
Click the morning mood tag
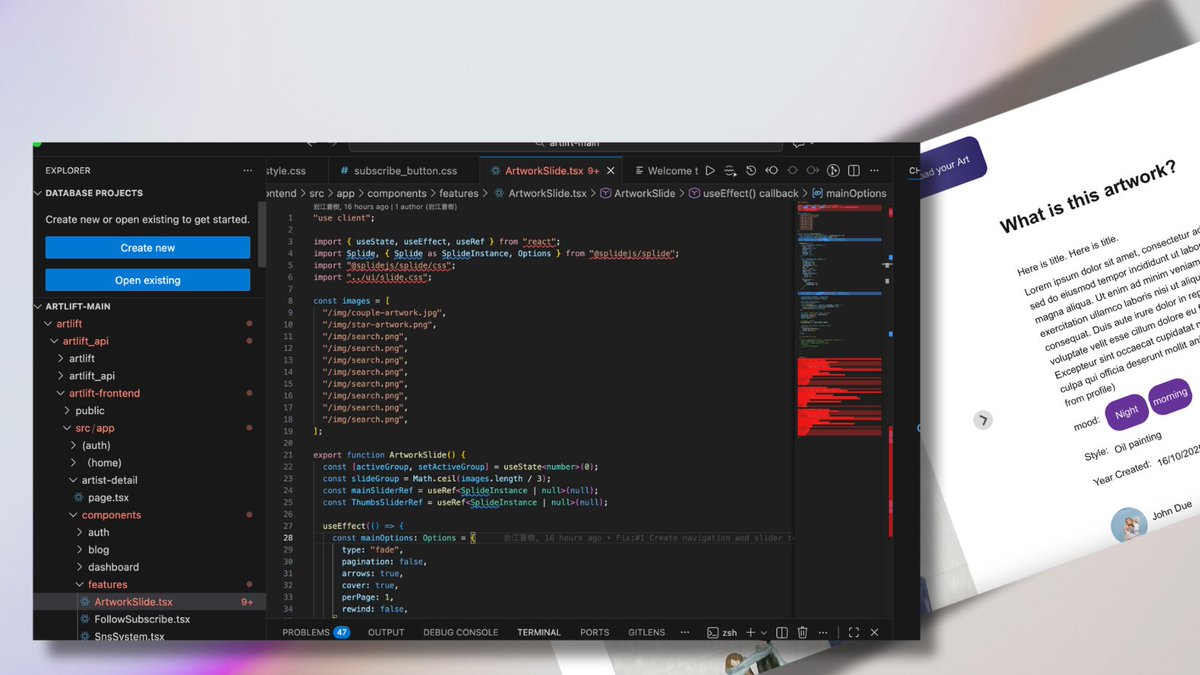pos(1169,398)
